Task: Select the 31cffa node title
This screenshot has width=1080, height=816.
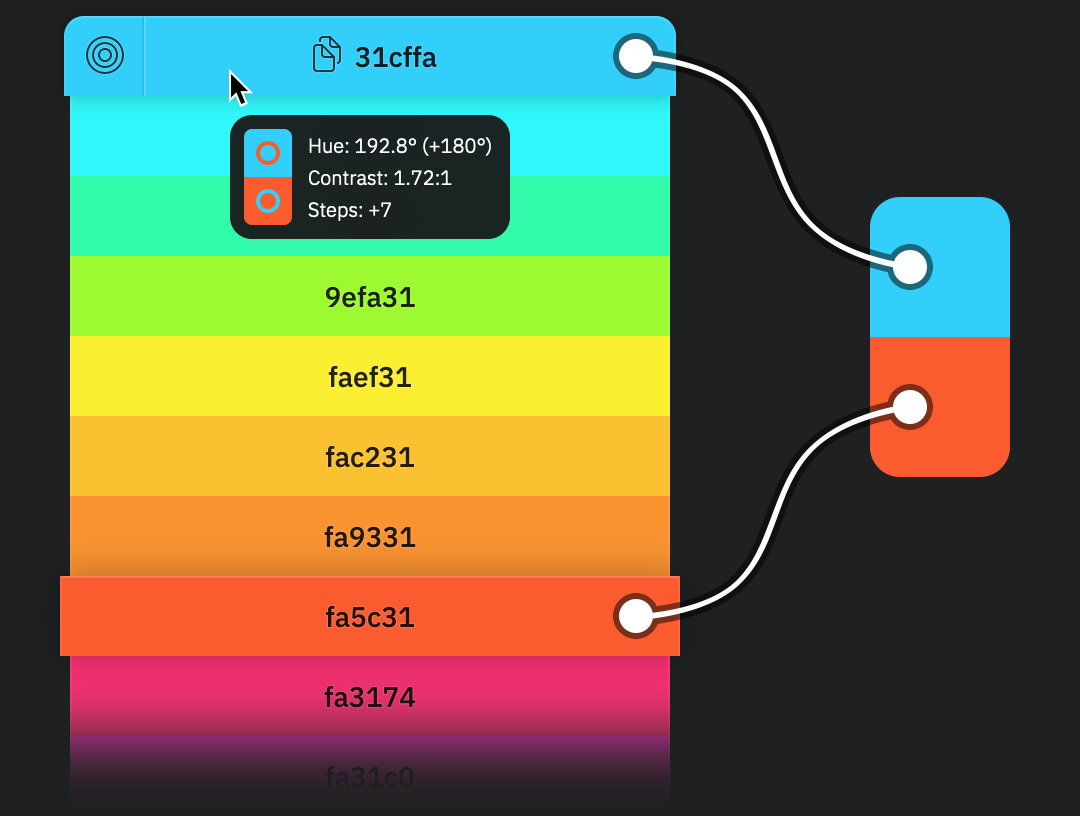Action: [x=396, y=57]
